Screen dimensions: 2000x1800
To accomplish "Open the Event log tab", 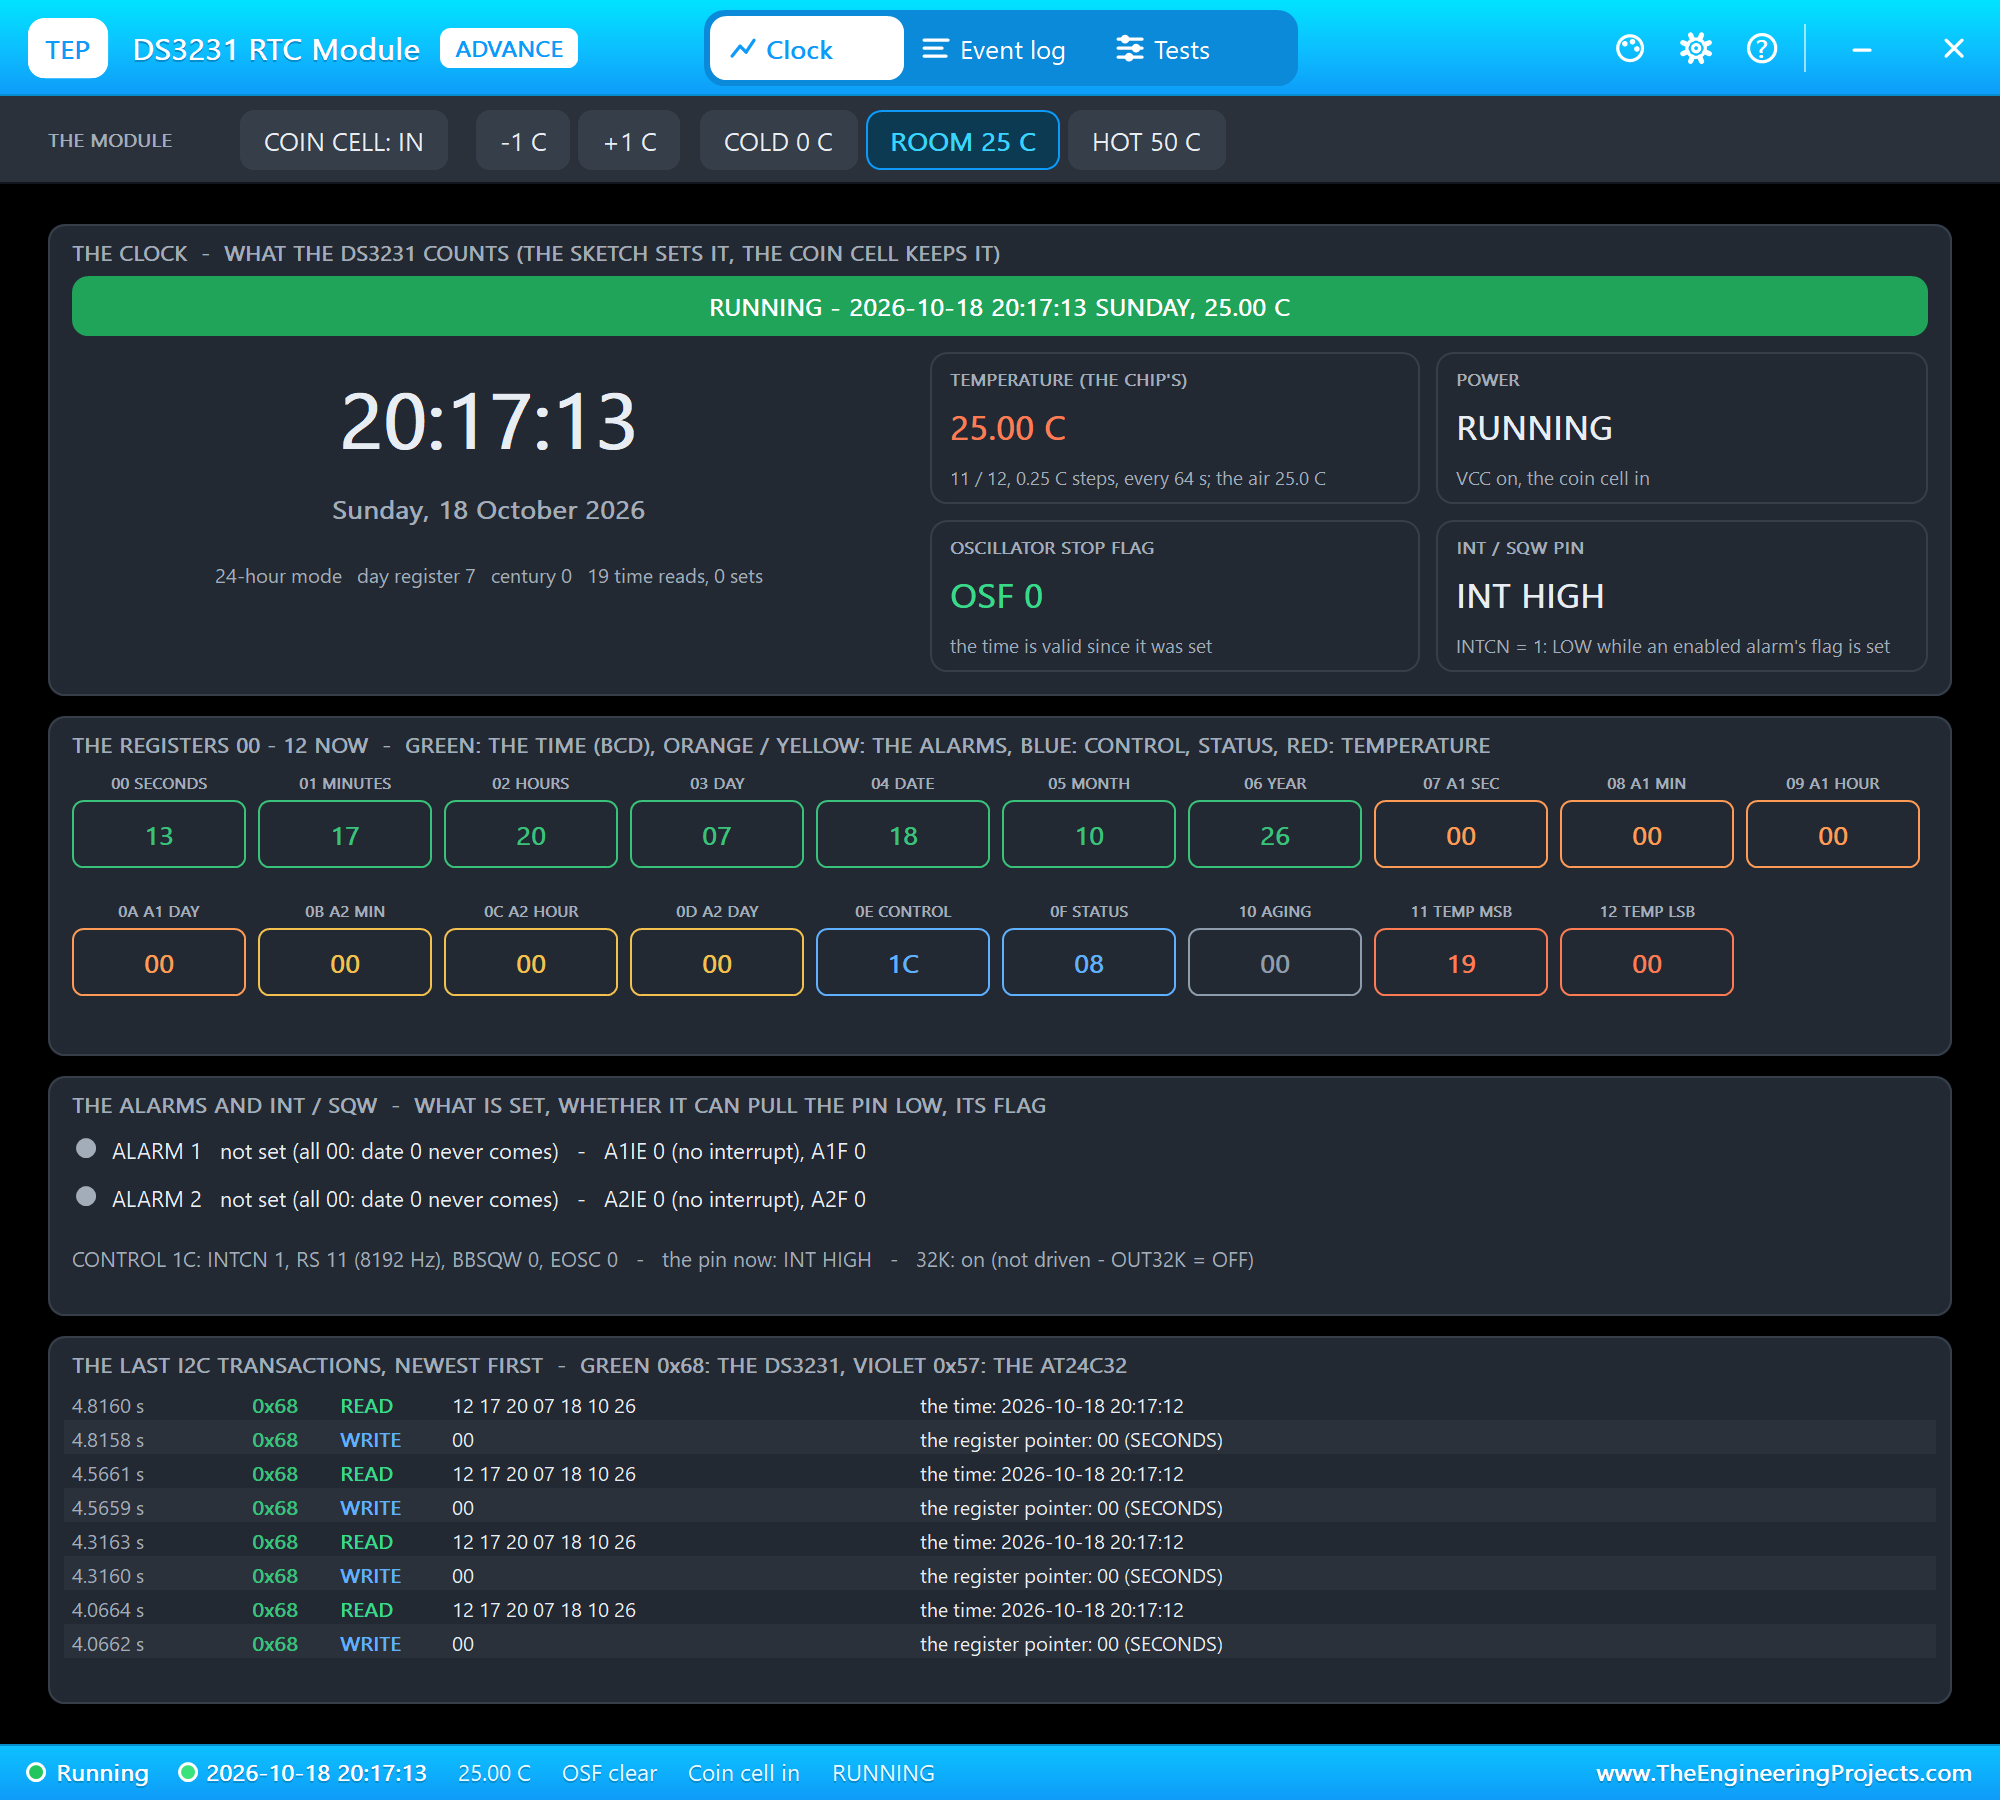I will click(x=994, y=49).
